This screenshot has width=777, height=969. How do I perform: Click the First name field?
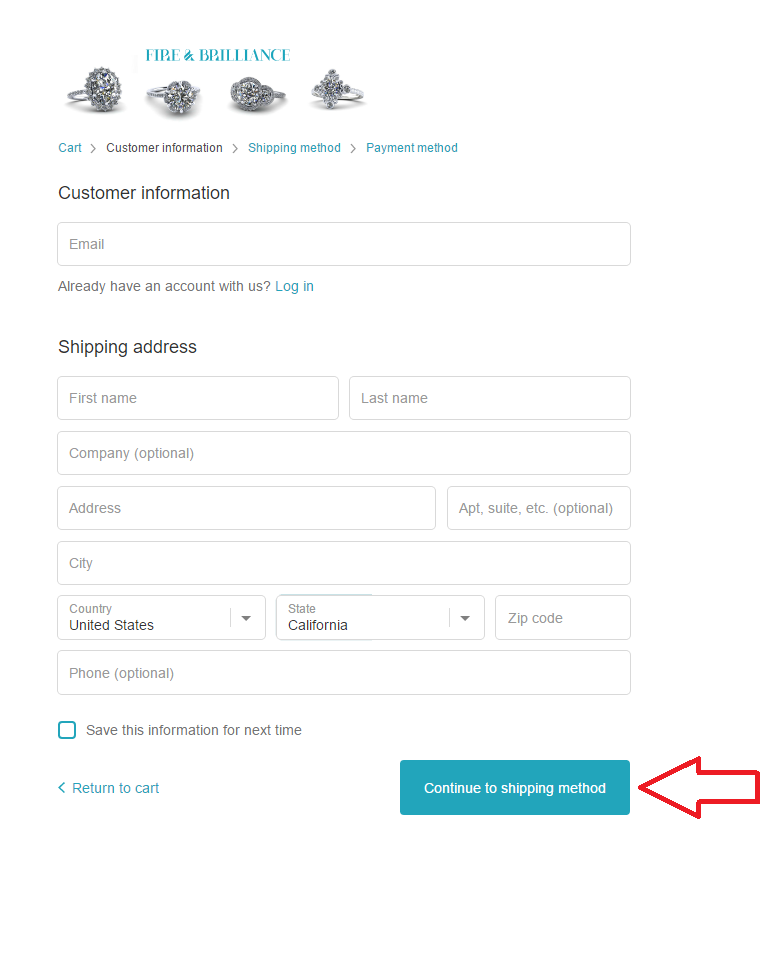[198, 398]
